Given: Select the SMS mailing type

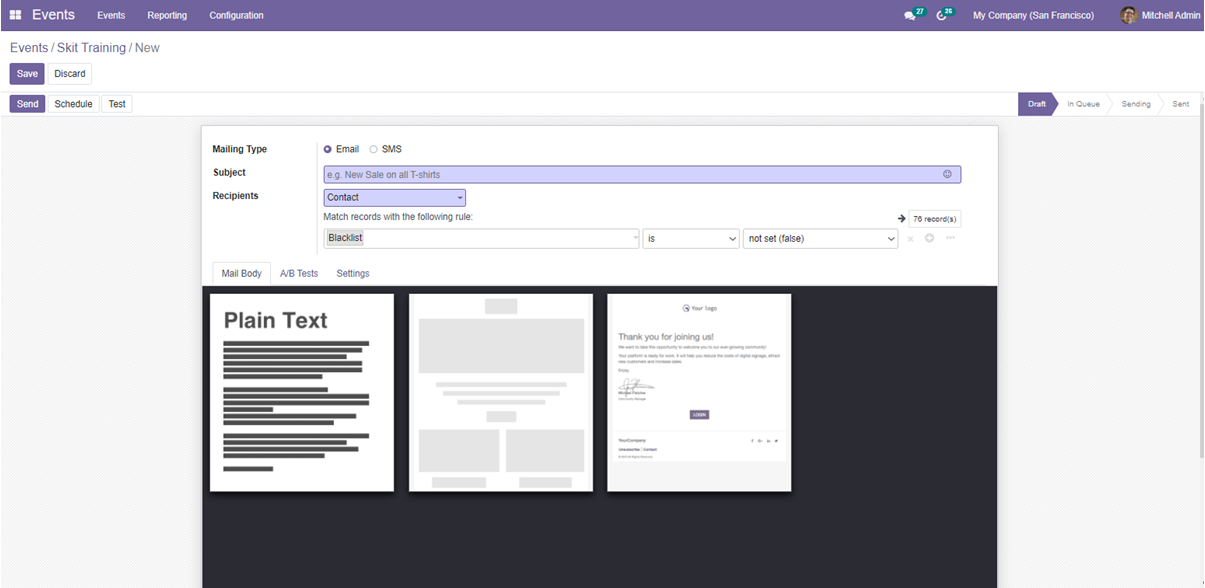Looking at the screenshot, I should [374, 150].
